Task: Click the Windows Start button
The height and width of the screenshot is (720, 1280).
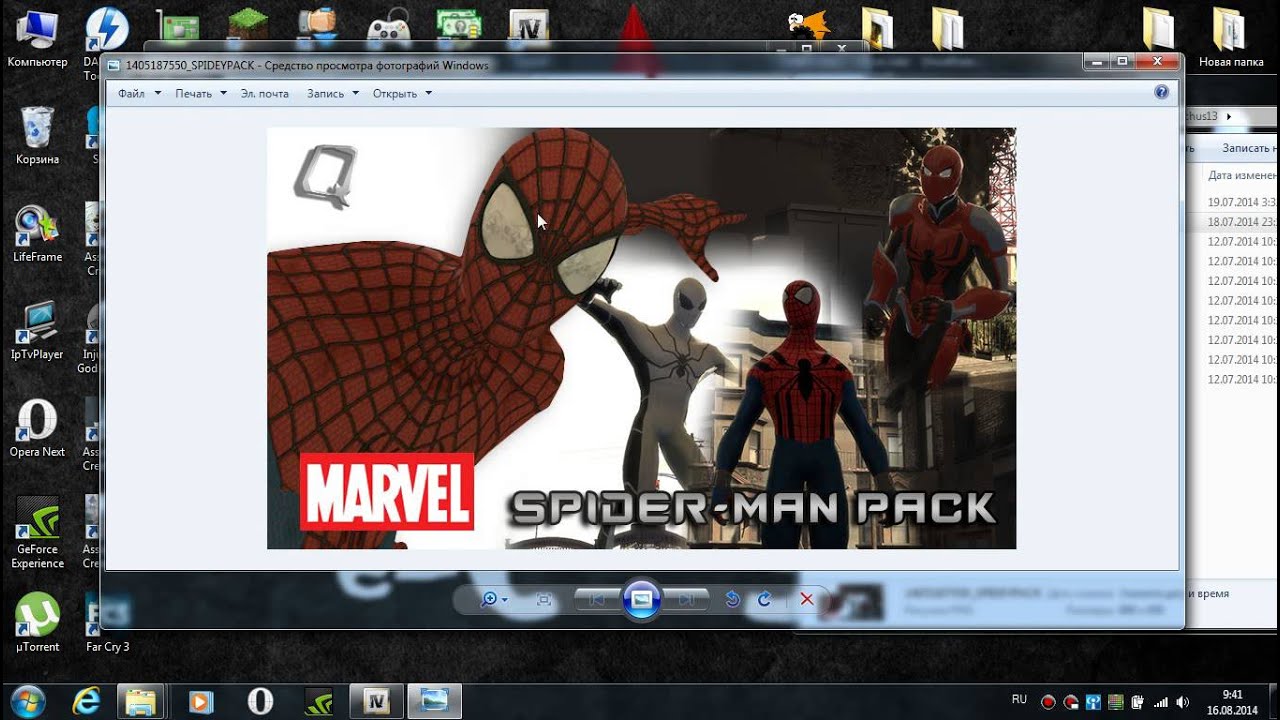Action: click(x=27, y=701)
